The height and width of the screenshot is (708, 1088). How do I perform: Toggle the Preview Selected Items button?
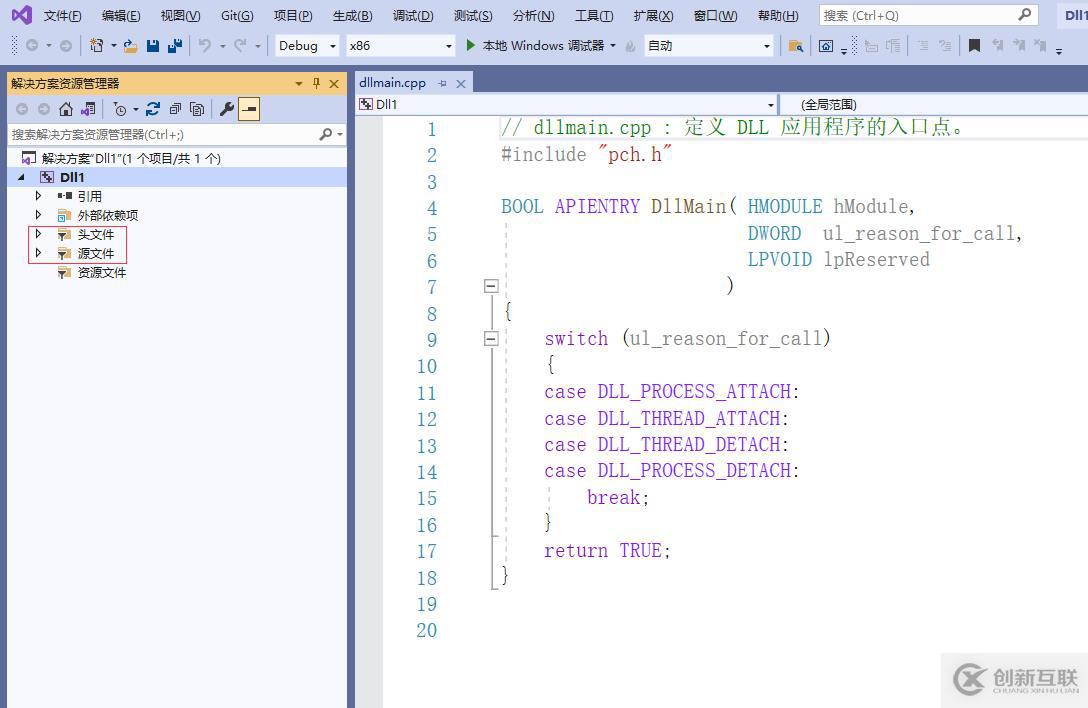[249, 109]
